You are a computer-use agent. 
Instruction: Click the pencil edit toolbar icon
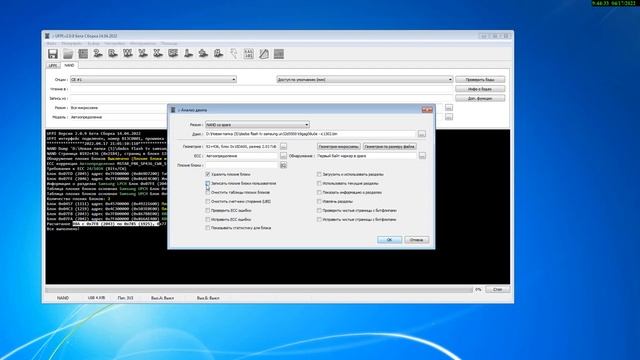click(x=264, y=54)
